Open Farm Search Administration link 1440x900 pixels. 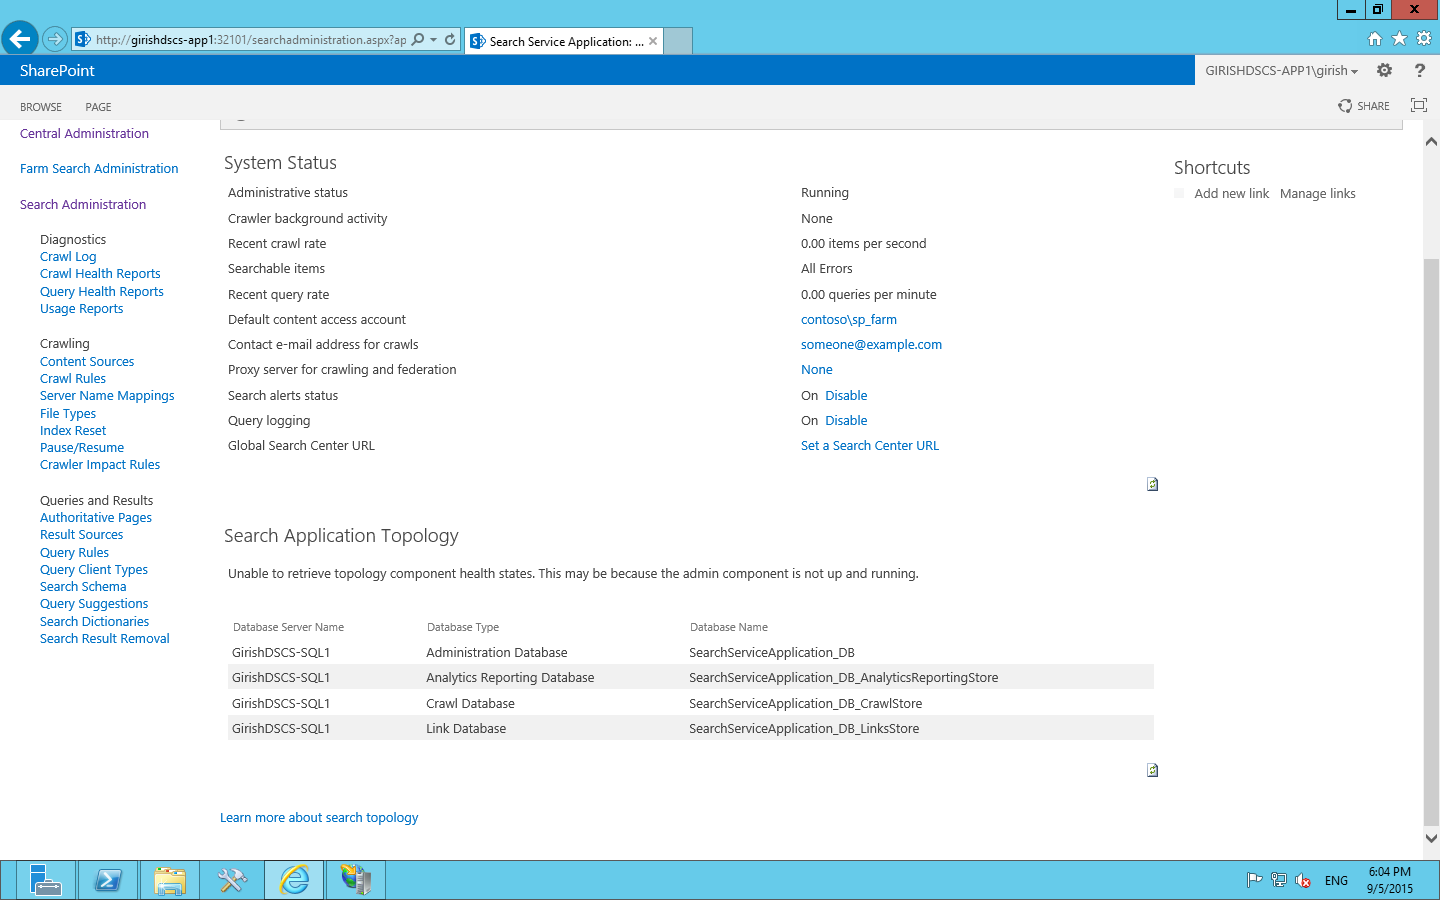[x=99, y=168]
